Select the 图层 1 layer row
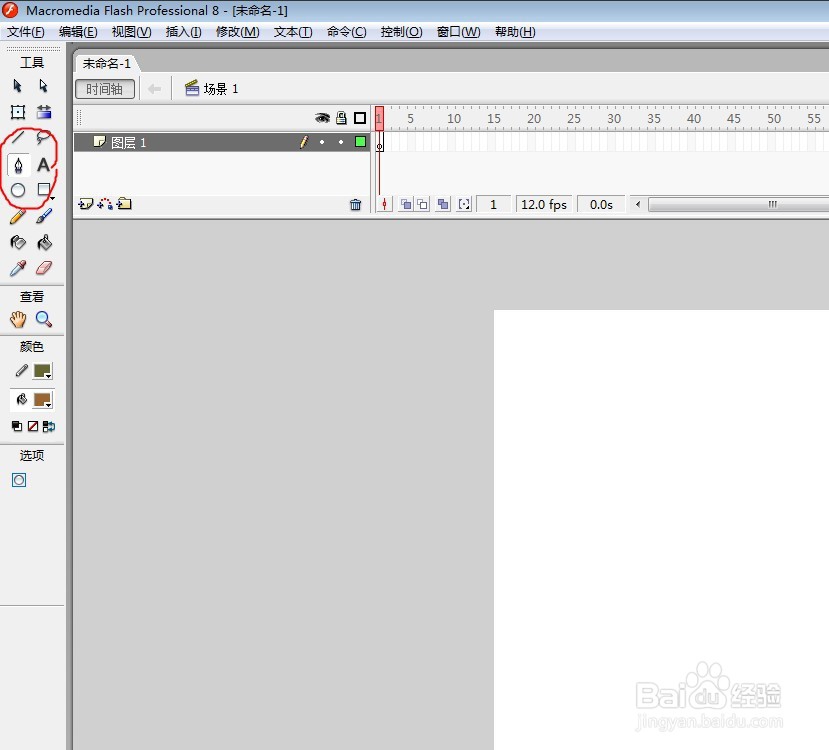Viewport: 829px width, 750px height. (222, 142)
